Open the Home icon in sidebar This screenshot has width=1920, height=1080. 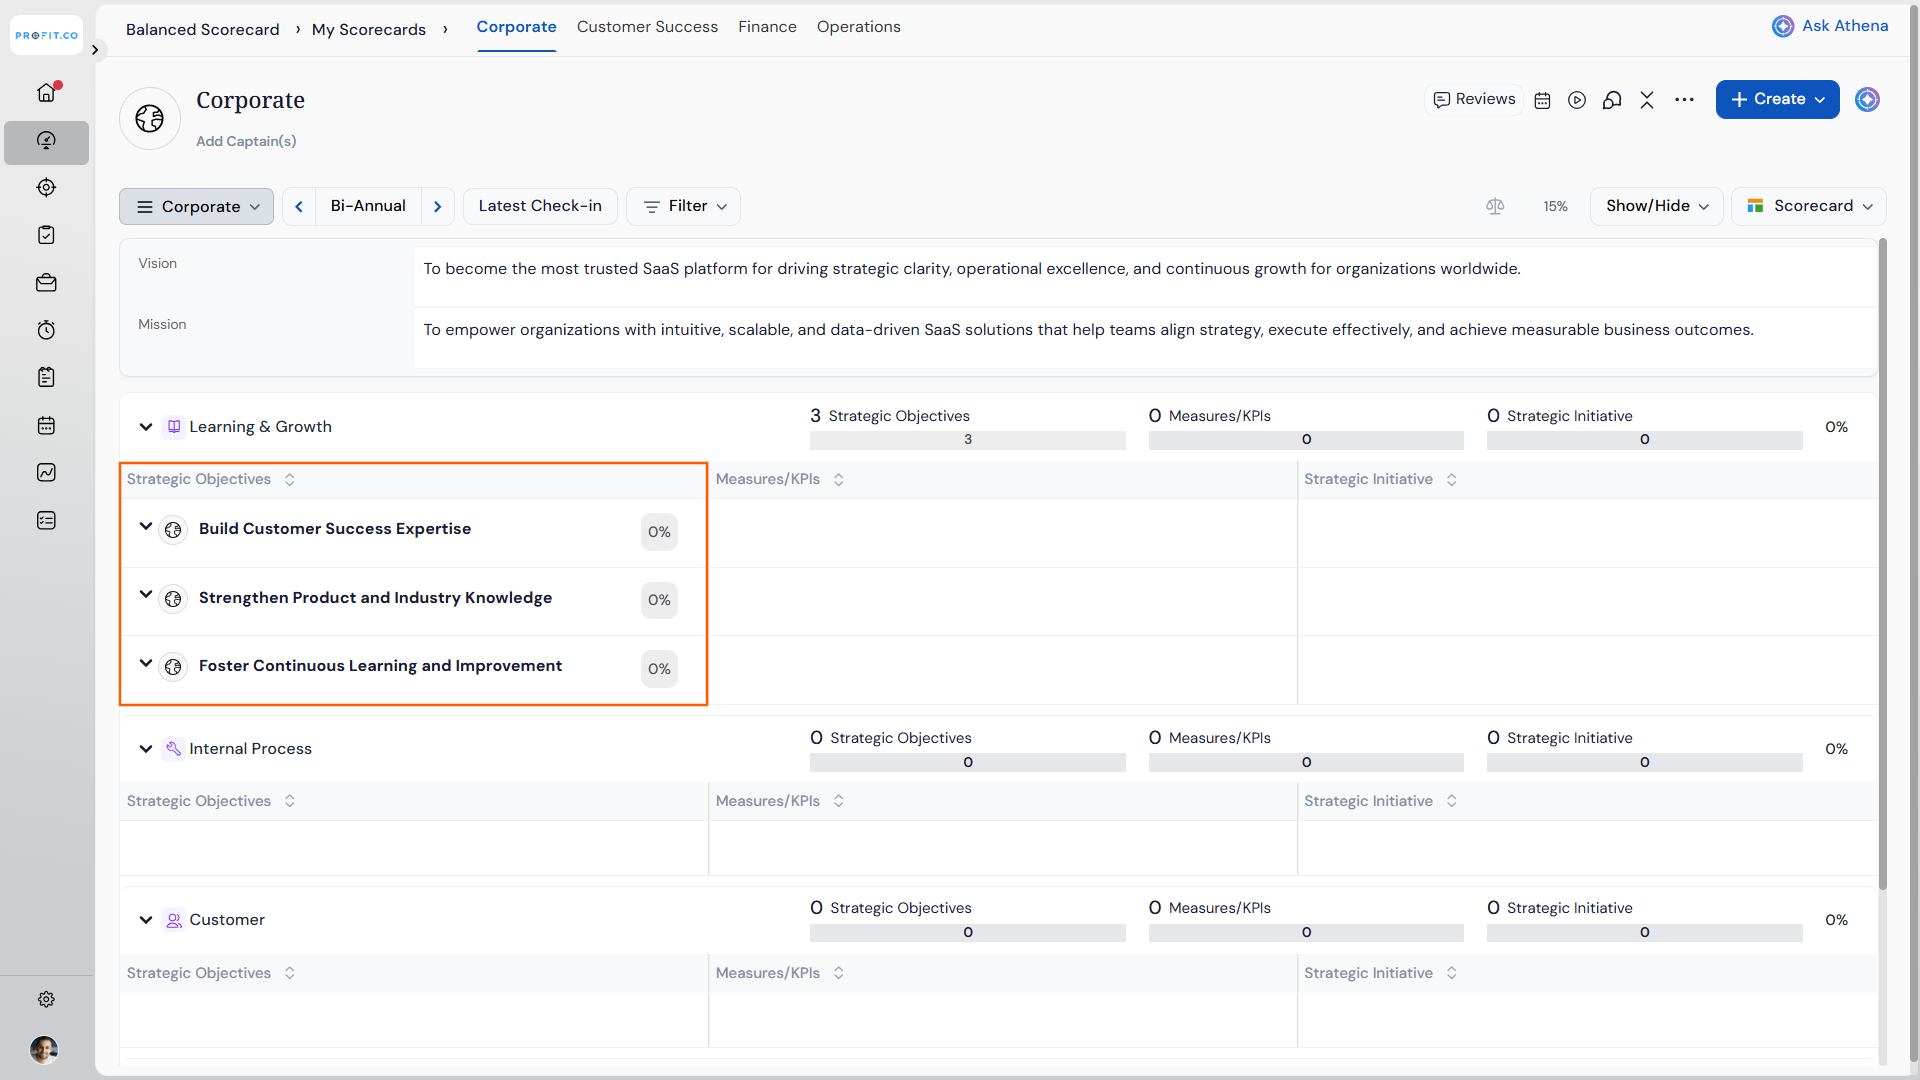click(46, 92)
